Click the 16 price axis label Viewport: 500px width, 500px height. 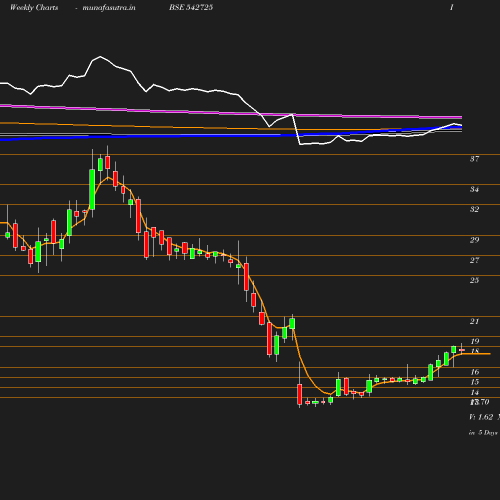point(475,372)
